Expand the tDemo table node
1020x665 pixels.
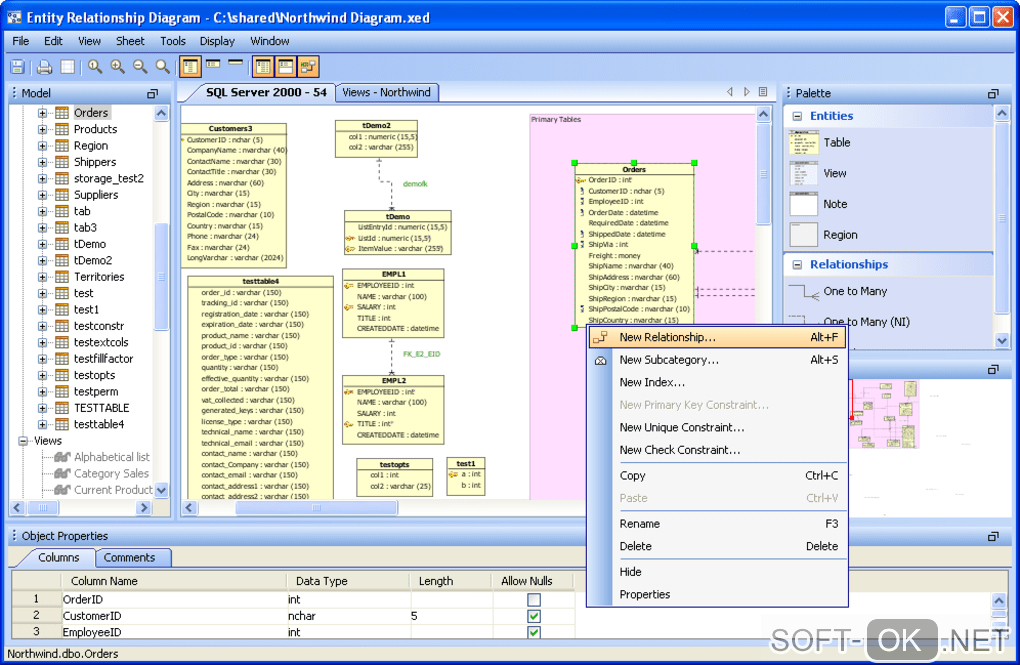click(42, 244)
